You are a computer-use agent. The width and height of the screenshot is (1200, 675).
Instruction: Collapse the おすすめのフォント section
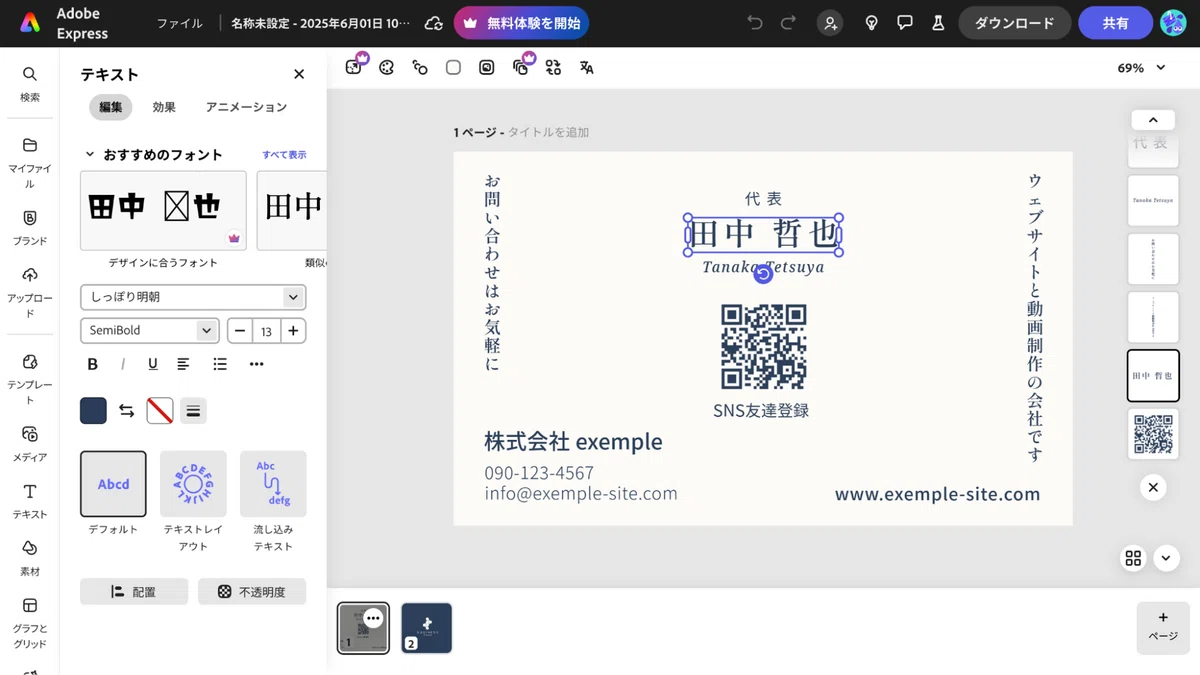[89, 155]
